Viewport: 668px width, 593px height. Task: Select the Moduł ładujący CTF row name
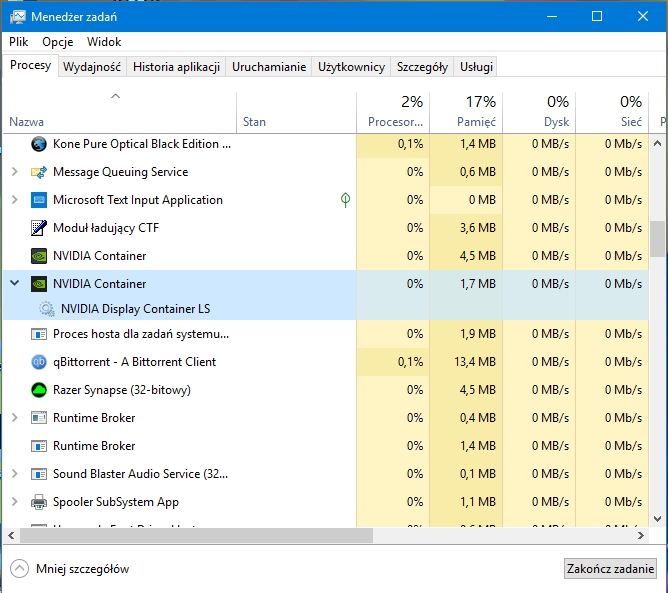click(x=106, y=228)
